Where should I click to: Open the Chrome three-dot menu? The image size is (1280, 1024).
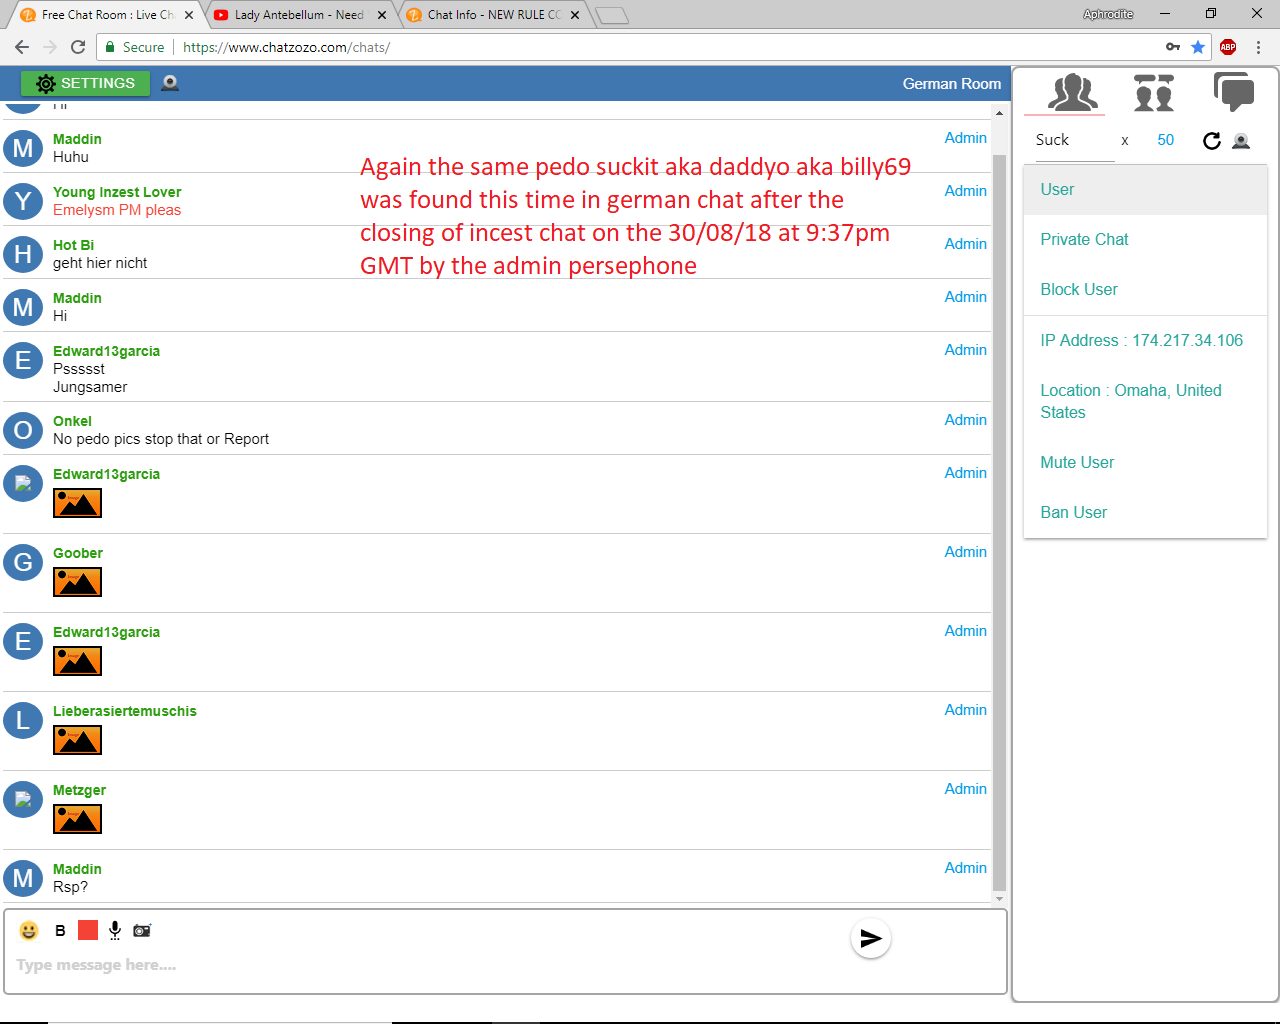[x=1258, y=47]
